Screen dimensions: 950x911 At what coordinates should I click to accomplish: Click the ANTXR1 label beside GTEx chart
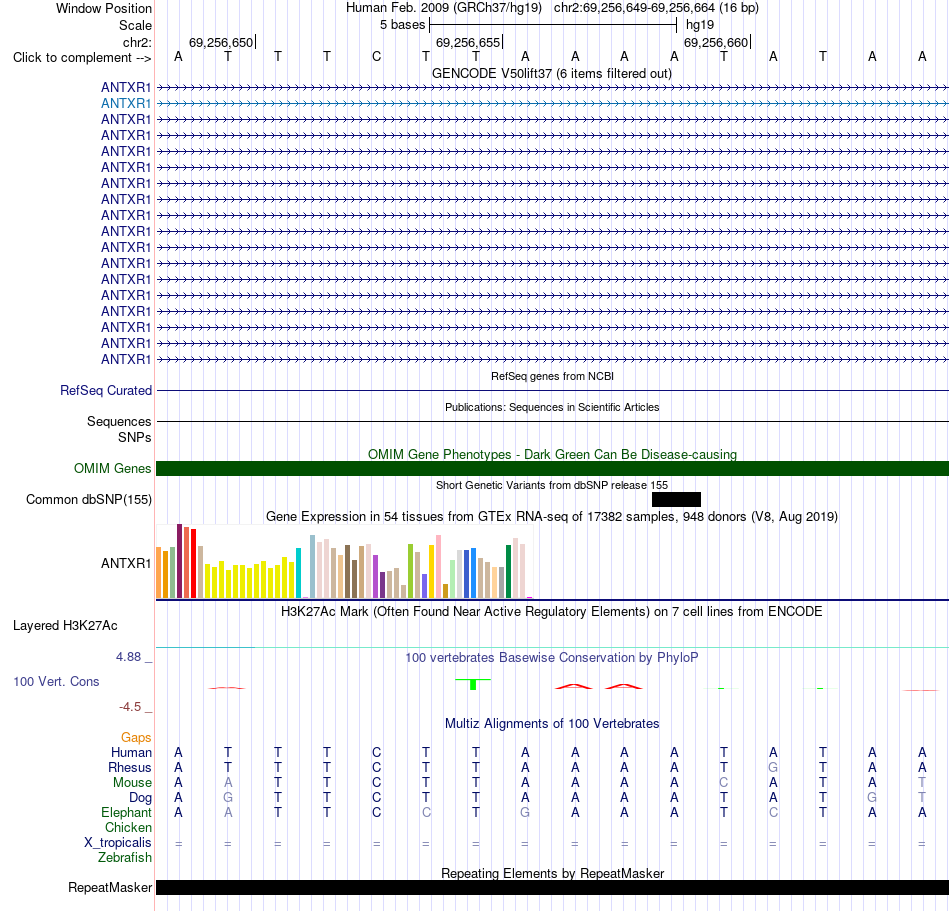(126, 563)
